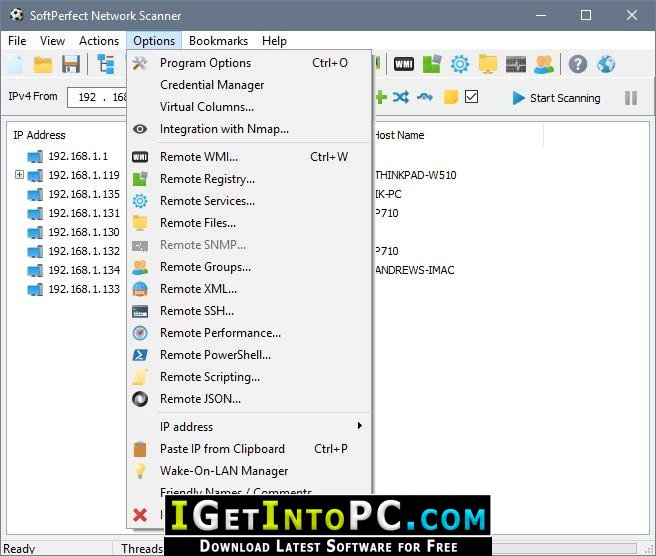The width and height of the screenshot is (656, 556).
Task: Click the IPv4 From address field
Action: coord(97,97)
